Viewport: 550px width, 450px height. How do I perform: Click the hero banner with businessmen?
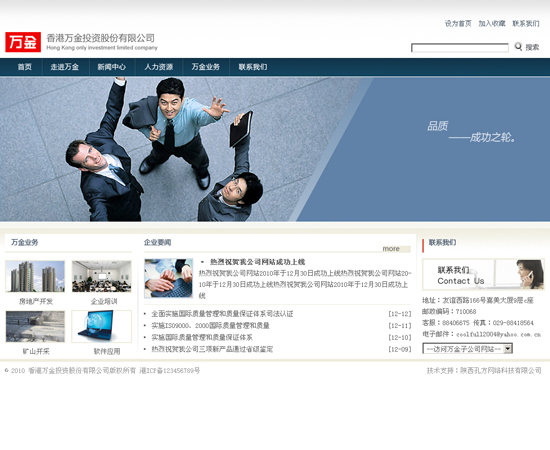(x=275, y=149)
